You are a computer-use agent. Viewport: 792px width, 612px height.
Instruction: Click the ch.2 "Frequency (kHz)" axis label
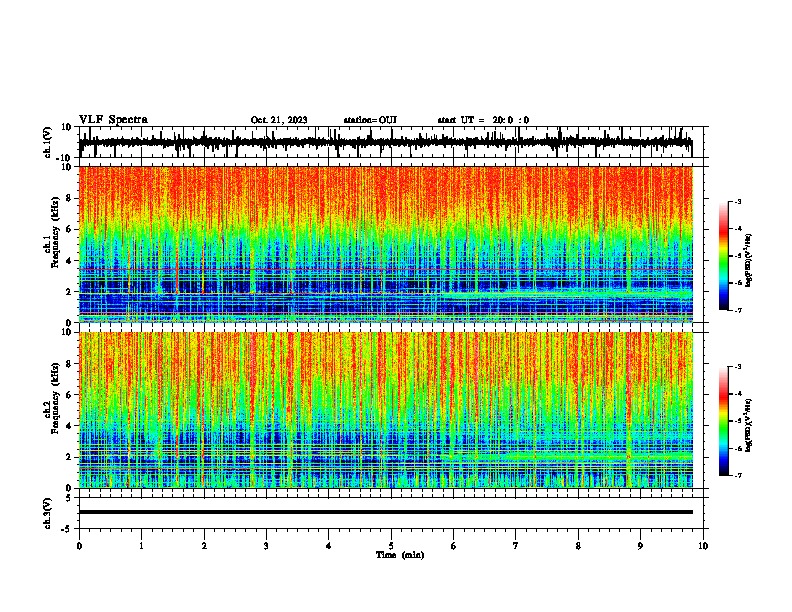click(55, 398)
